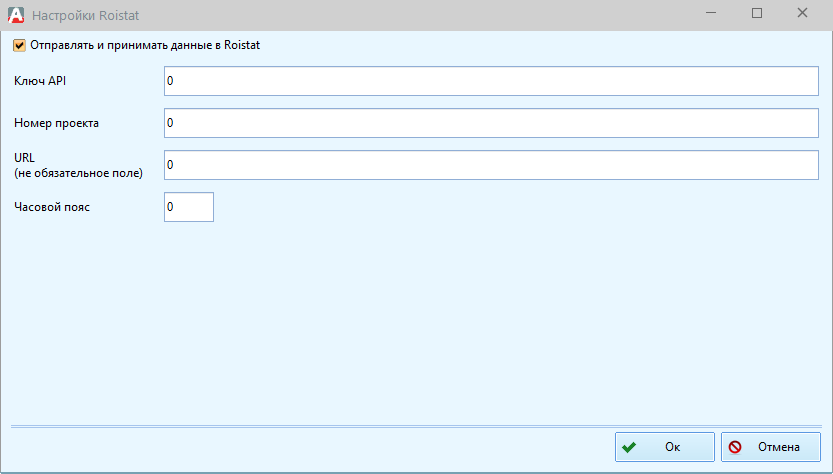Click the 'Ключ API' field label
Image resolution: width=833 pixels, height=474 pixels.
click(x=40, y=81)
